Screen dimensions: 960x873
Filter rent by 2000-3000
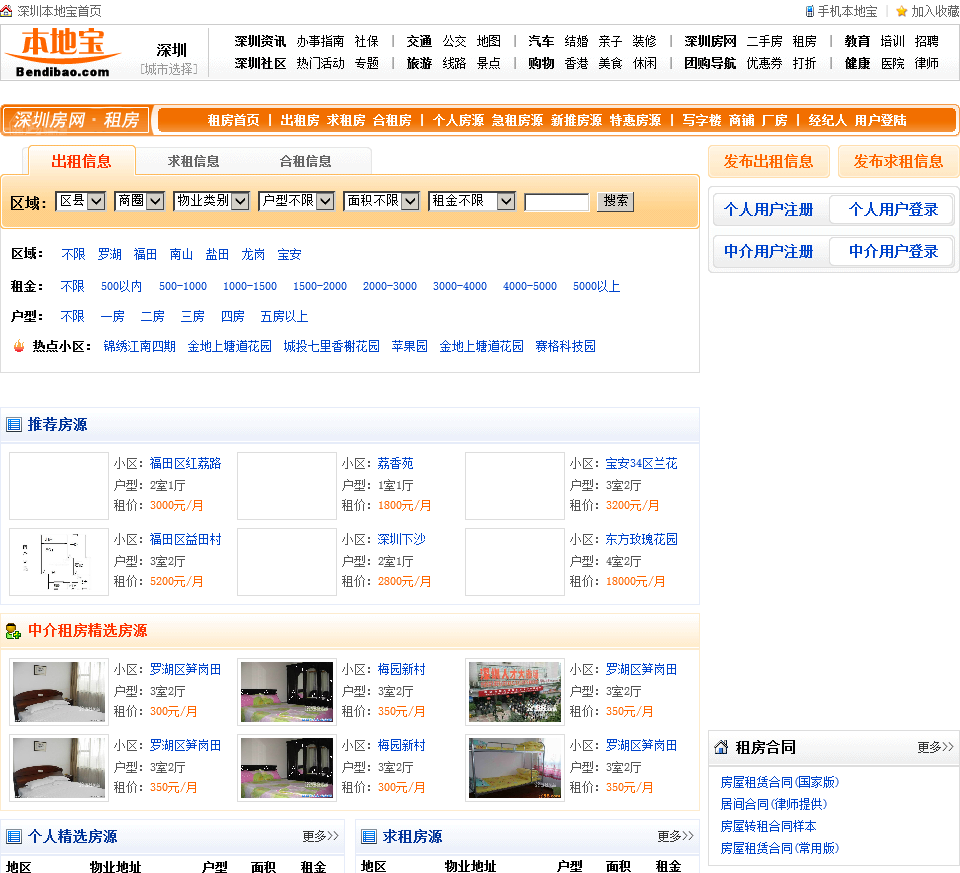click(389, 287)
